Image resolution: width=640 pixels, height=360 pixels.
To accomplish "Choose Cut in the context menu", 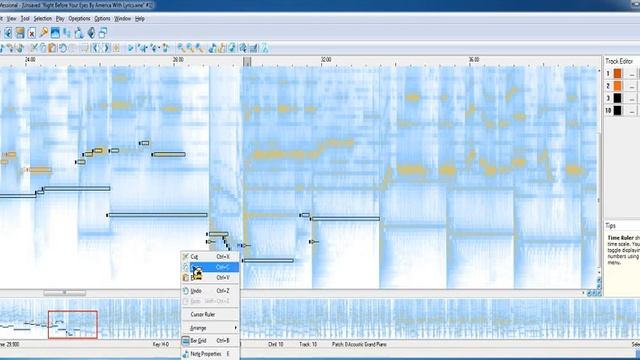I will pos(210,257).
